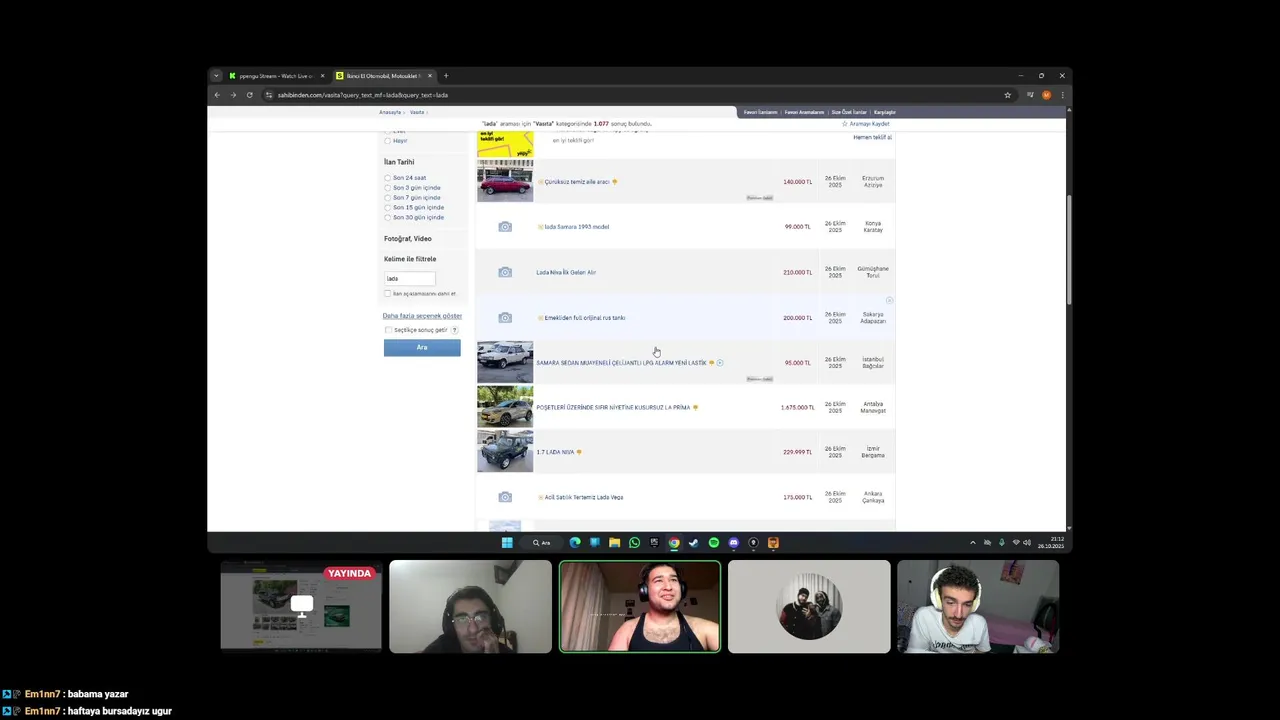This screenshot has height=720, width=1280.
Task: Open Favori İlanlarım menu item
Action: [761, 112]
